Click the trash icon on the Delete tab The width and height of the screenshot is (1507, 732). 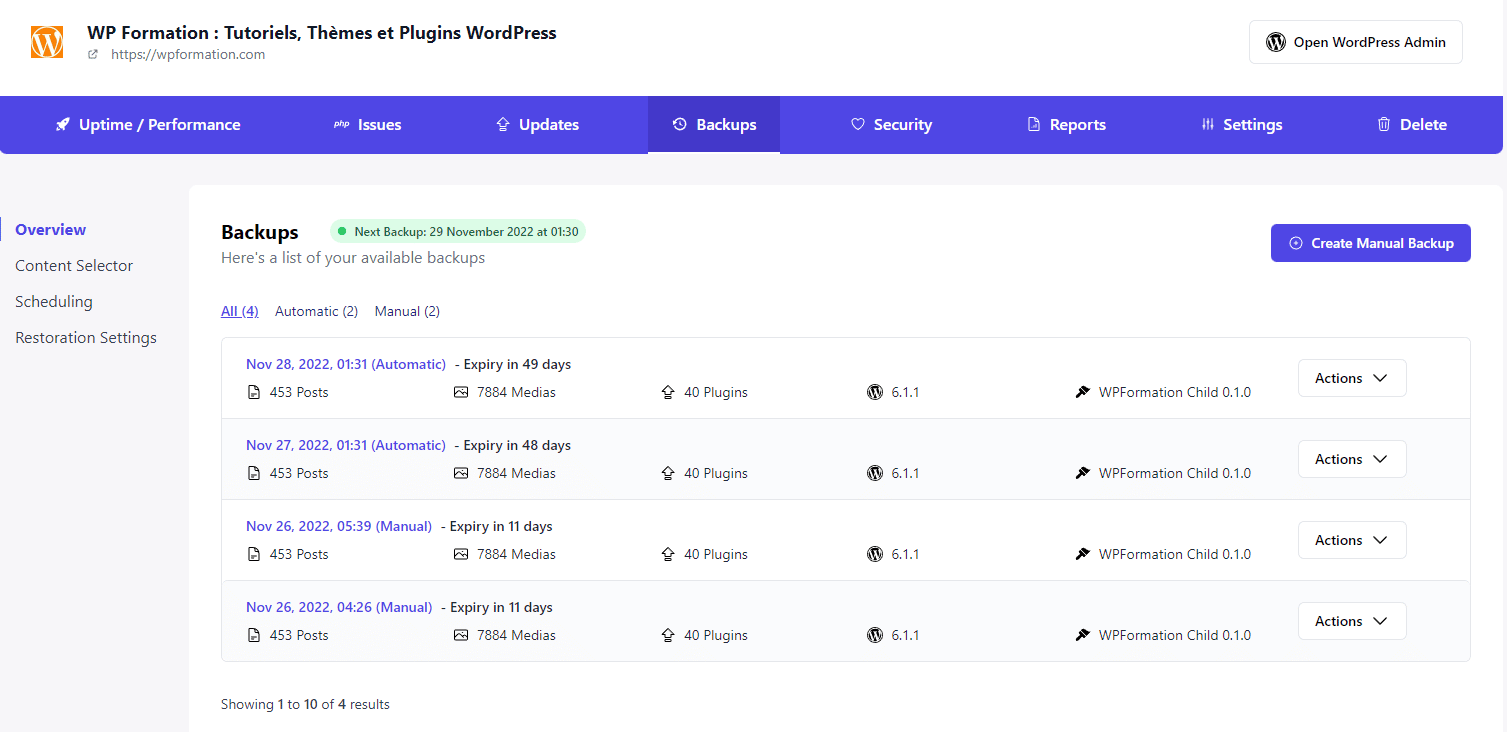click(1384, 125)
